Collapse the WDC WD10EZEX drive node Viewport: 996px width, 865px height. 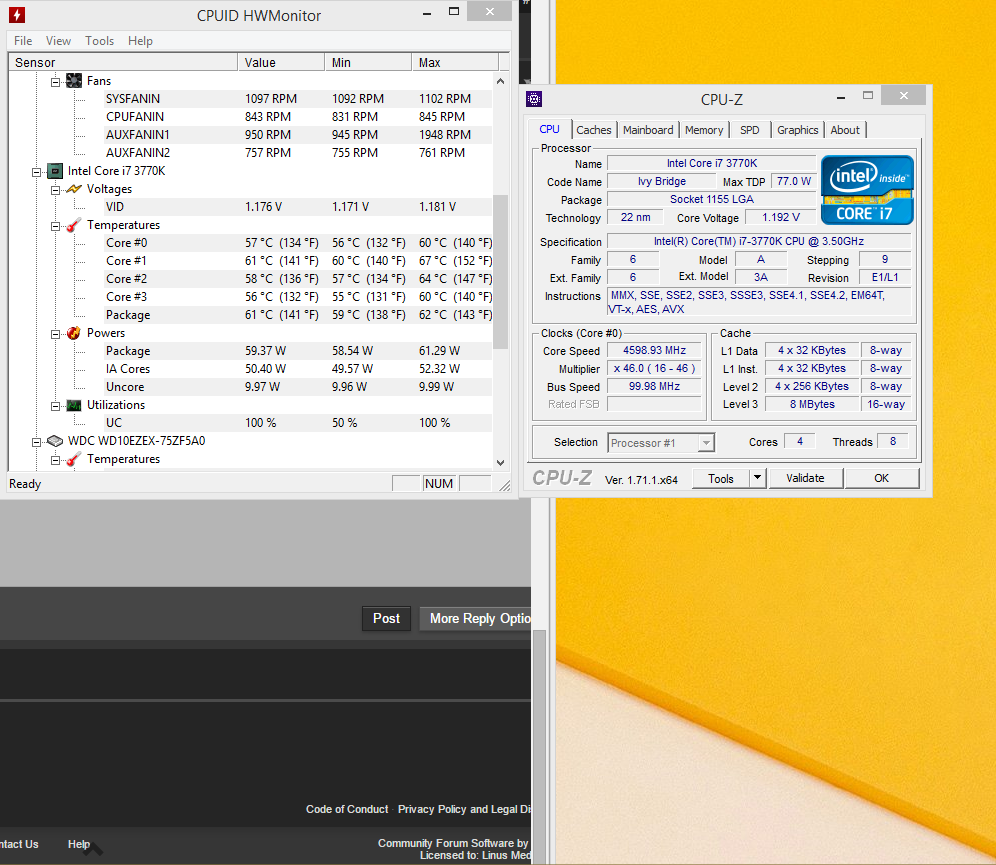coord(36,442)
